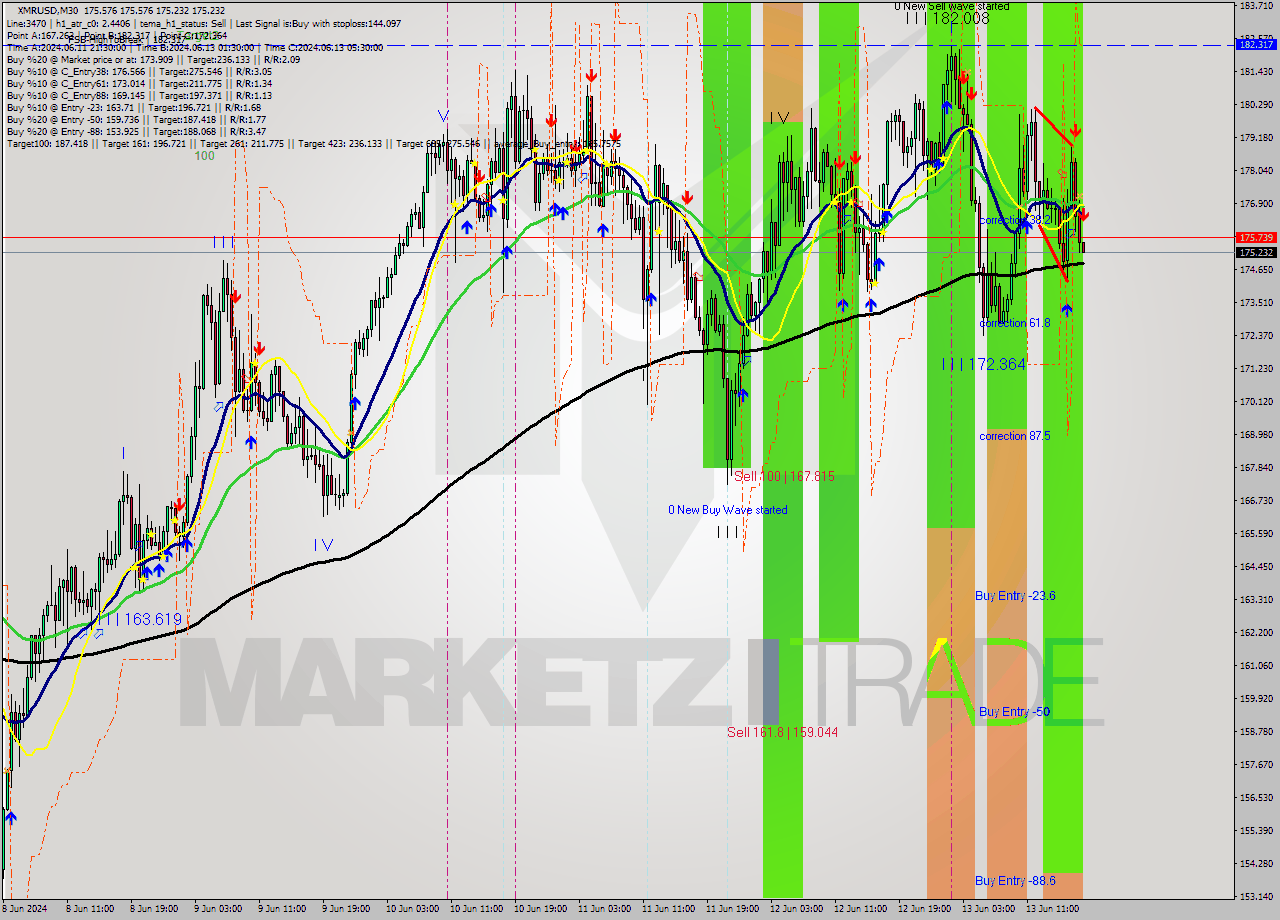
Task: Click the 153.140 price axis value
Action: 1257,896
